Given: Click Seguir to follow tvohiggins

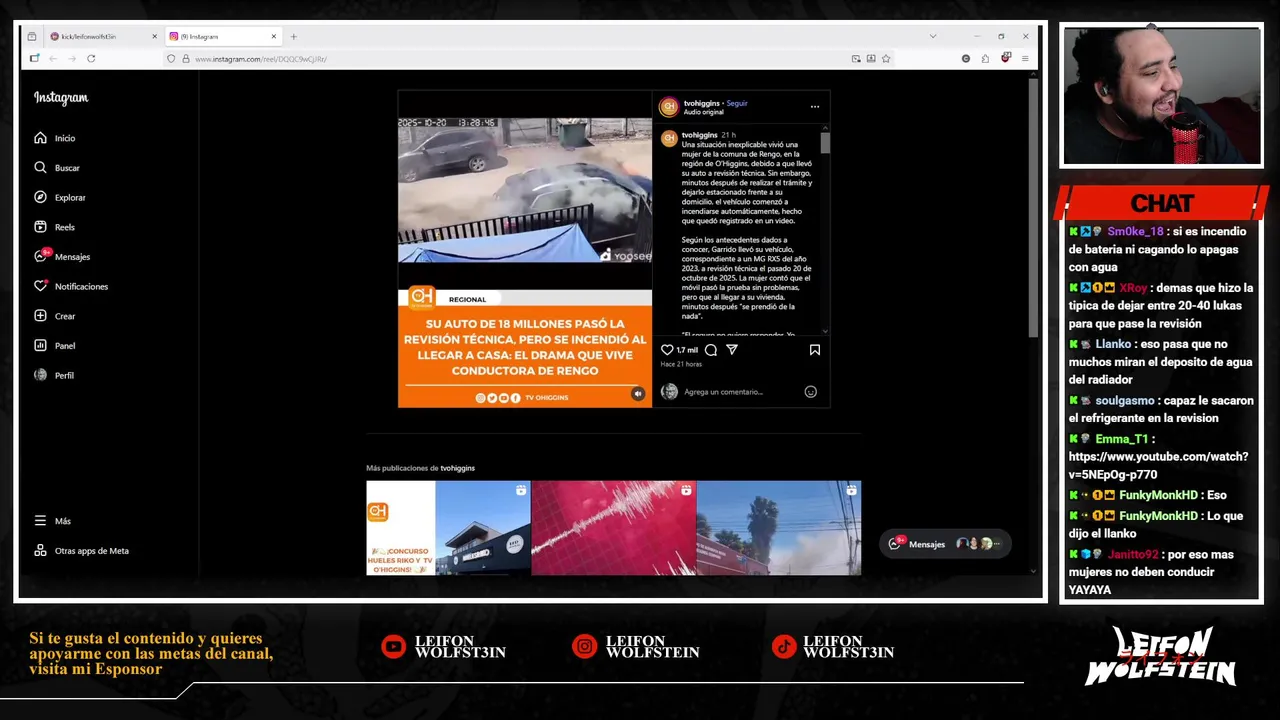Looking at the screenshot, I should tap(737, 103).
